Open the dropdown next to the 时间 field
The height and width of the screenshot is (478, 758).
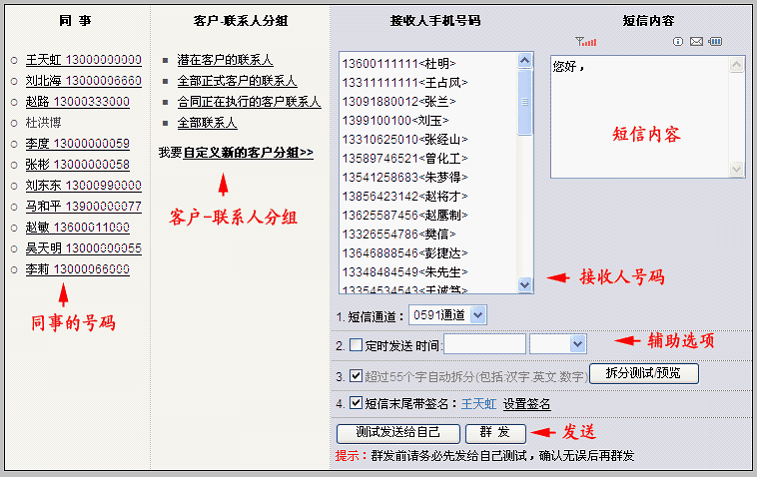(x=557, y=344)
